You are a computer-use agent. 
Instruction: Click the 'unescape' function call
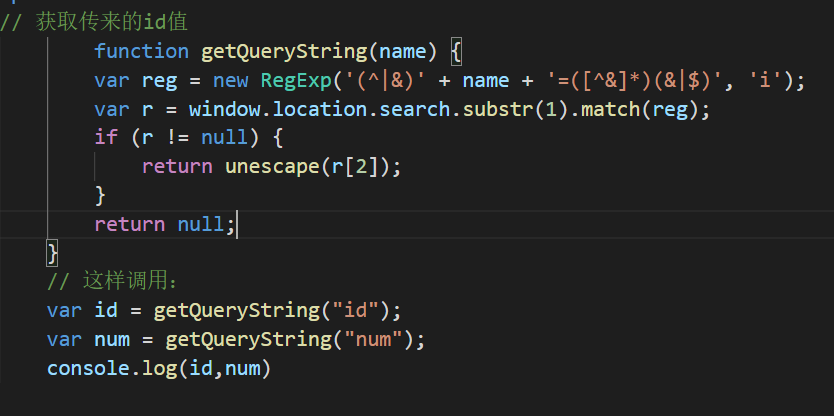pyautogui.click(x=272, y=167)
